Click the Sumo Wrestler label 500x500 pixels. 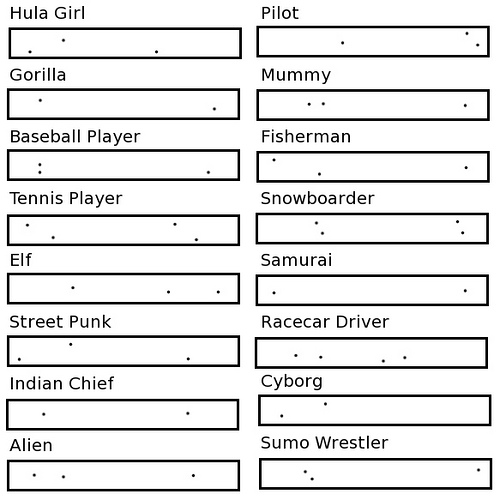click(324, 443)
